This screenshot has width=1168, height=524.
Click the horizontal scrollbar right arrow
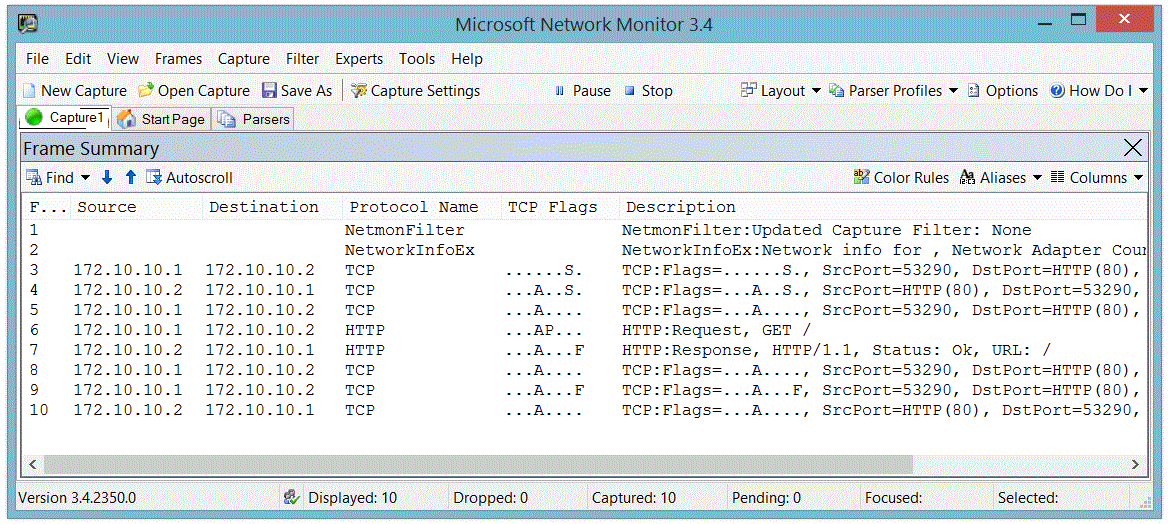point(1135,464)
